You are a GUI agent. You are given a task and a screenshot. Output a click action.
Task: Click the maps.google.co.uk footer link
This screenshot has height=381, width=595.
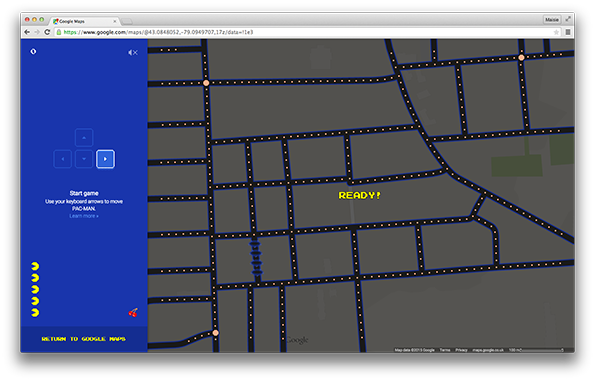pyautogui.click(x=488, y=350)
